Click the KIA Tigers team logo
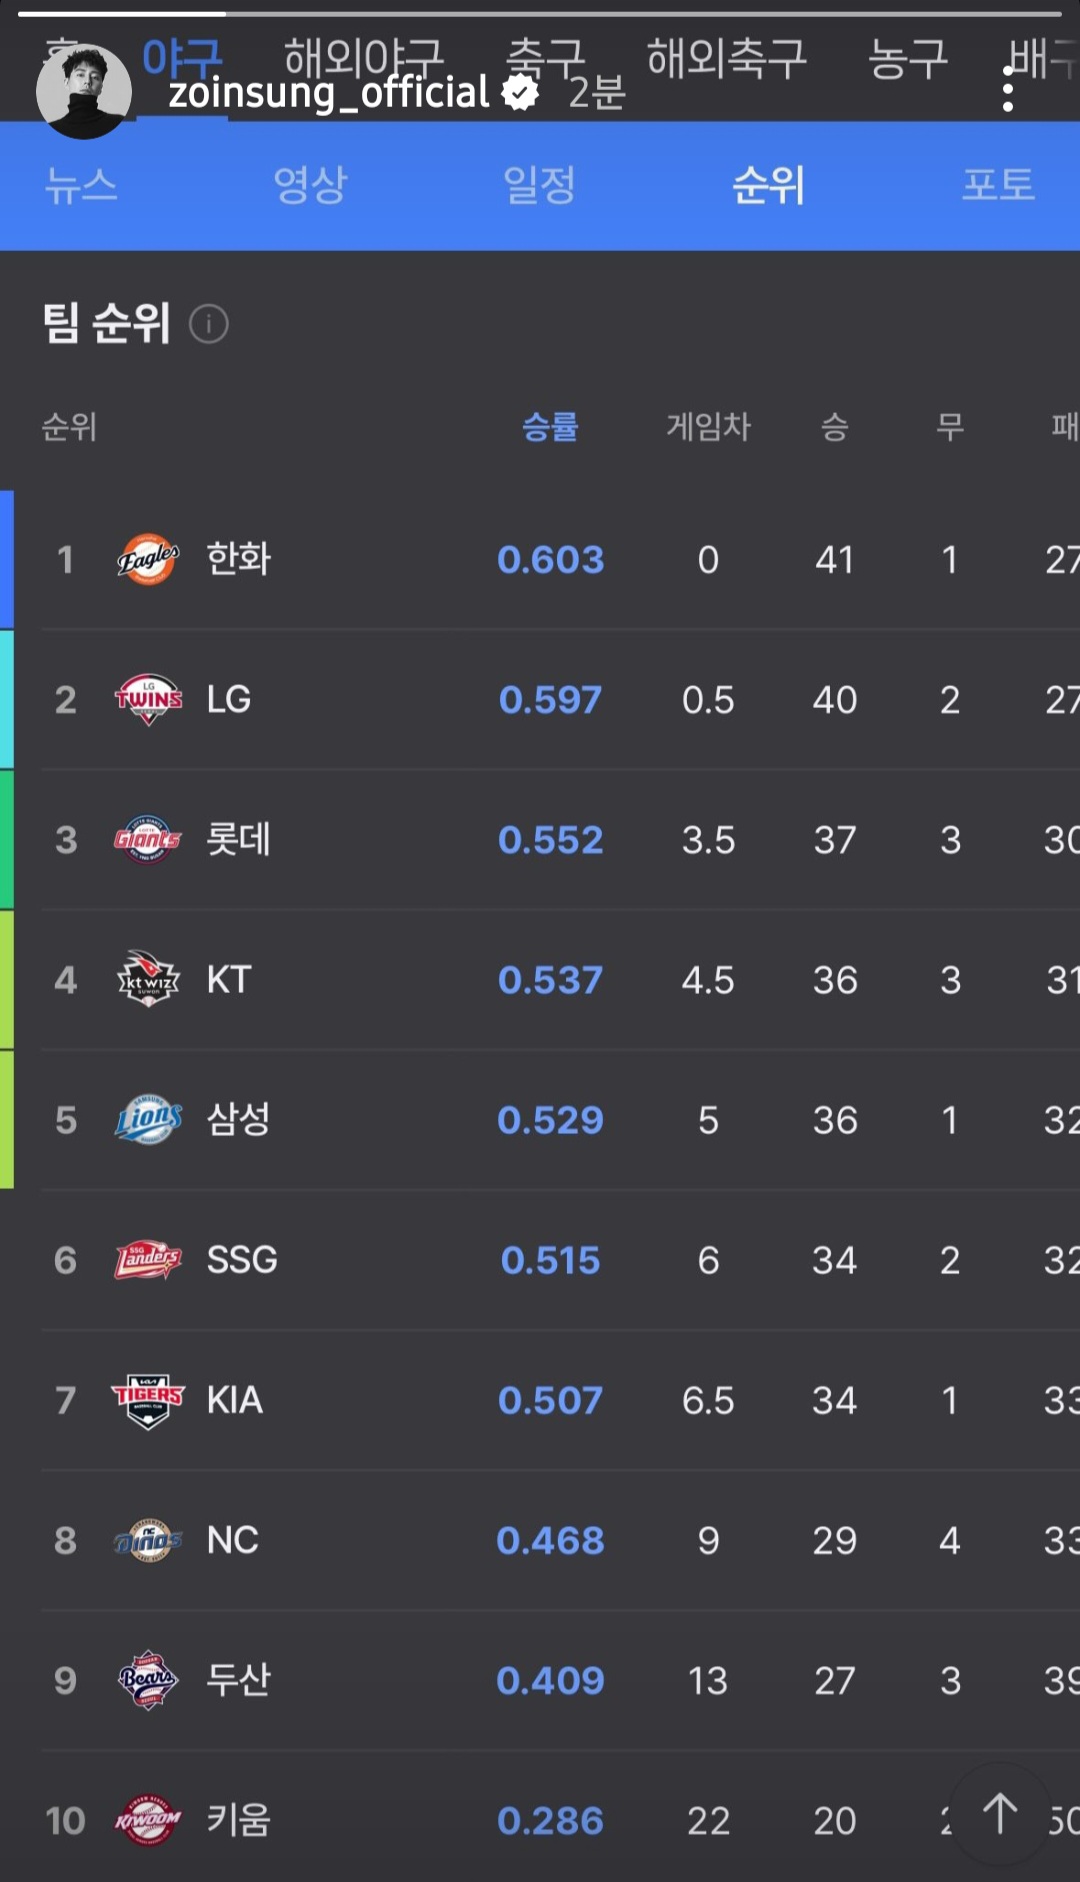Viewport: 1080px width, 1882px height. [148, 1400]
